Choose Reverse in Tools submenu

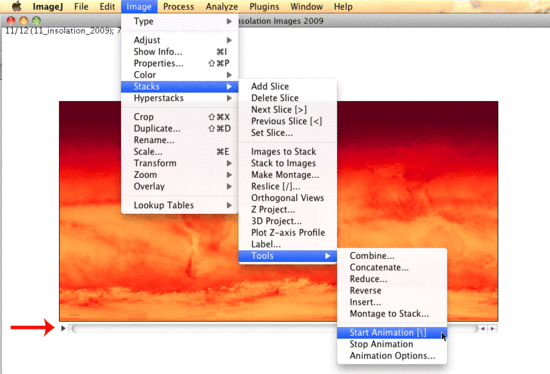pyautogui.click(x=392, y=290)
